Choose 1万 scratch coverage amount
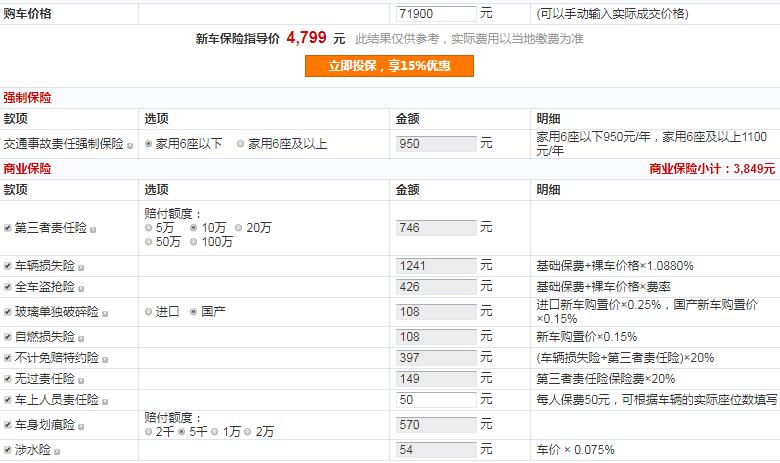 [214, 432]
